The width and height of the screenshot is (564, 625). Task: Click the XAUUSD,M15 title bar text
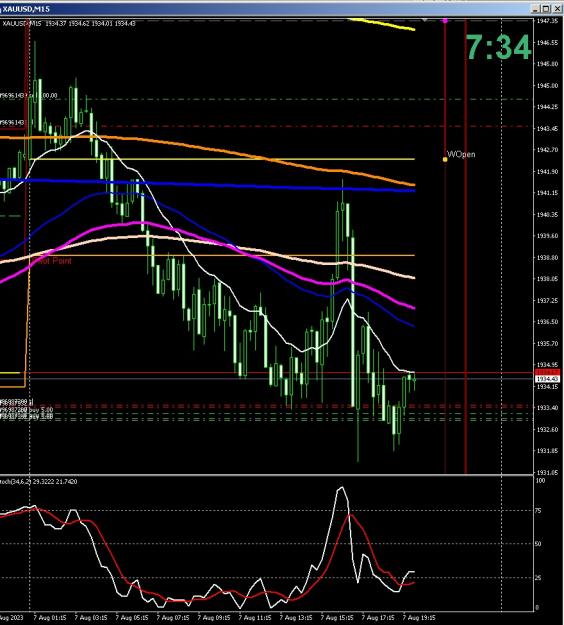click(26, 9)
